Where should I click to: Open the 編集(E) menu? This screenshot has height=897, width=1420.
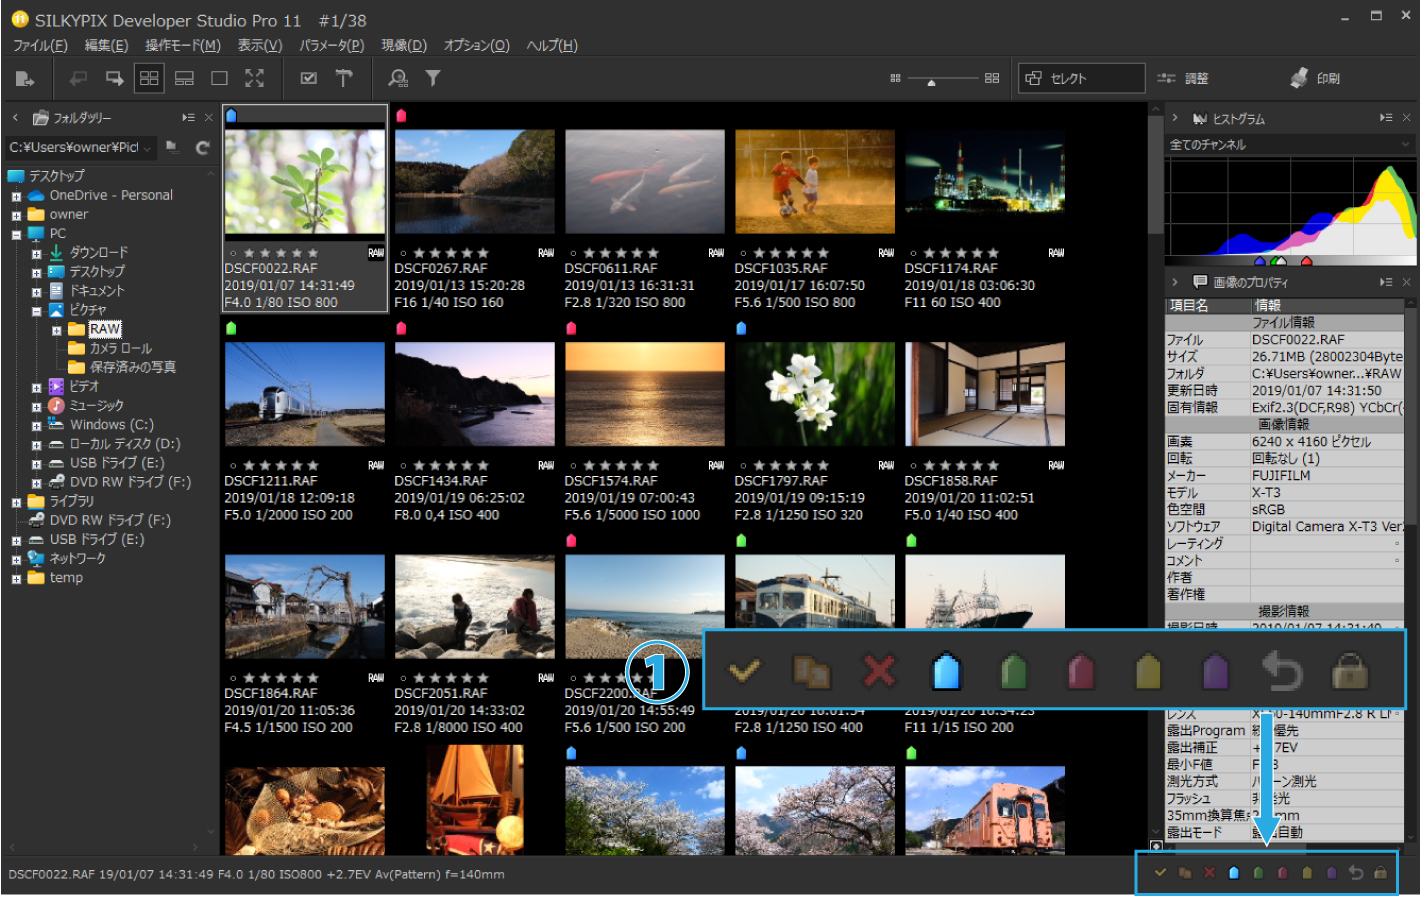tap(106, 45)
